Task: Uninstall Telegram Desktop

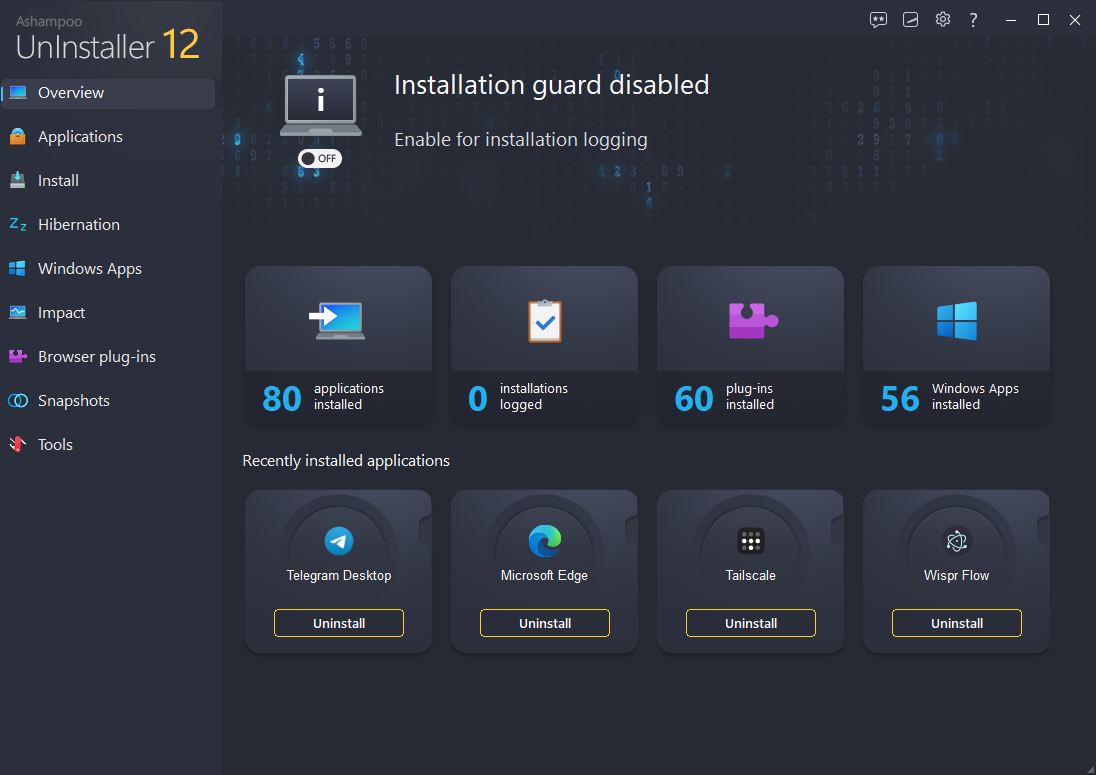Action: pyautogui.click(x=339, y=623)
